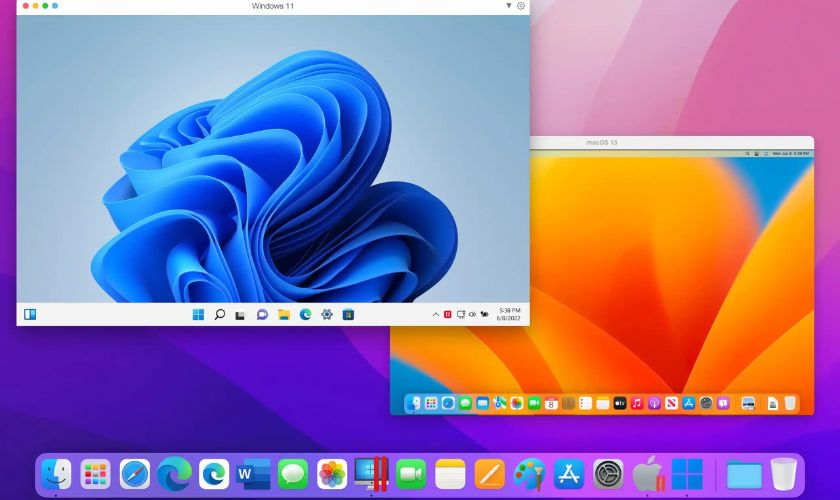Open Messages in the main Mac dock
The width and height of the screenshot is (840, 500).
[x=293, y=474]
